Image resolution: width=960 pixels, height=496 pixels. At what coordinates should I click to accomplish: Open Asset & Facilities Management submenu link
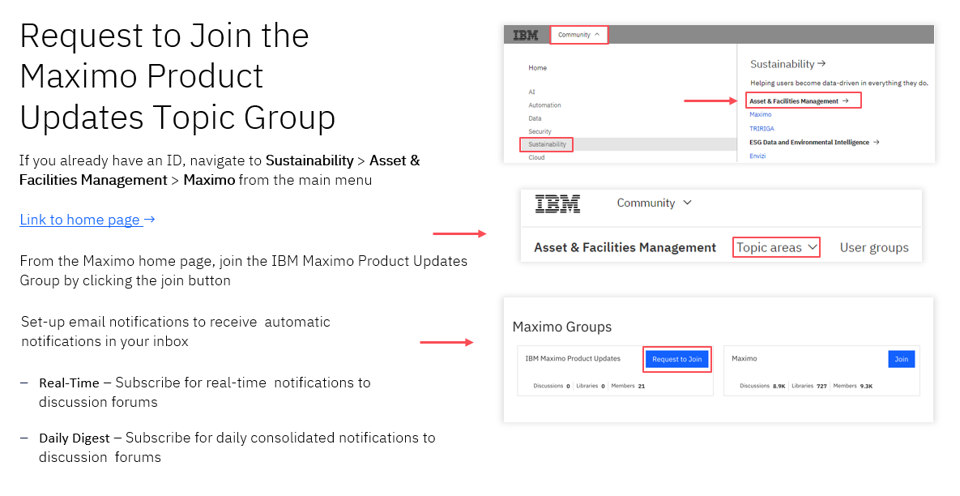799,101
